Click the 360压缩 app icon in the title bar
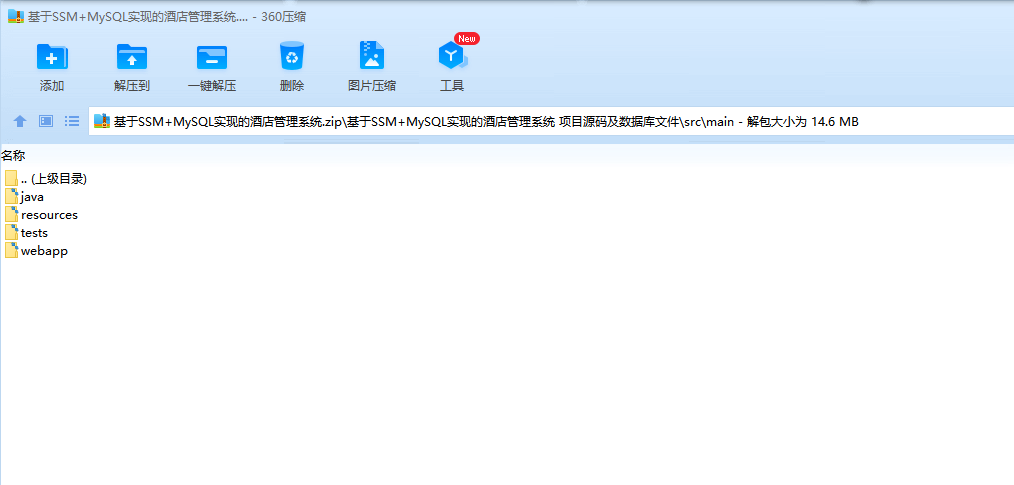1014x485 pixels. tap(16, 17)
